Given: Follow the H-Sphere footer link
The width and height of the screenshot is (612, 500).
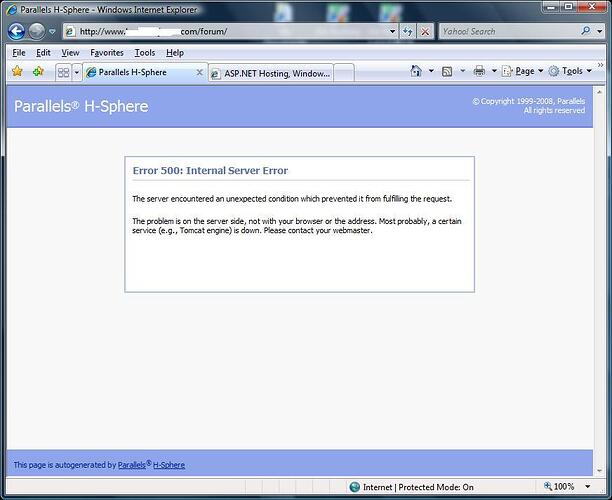Looking at the screenshot, I should pyautogui.click(x=169, y=465).
